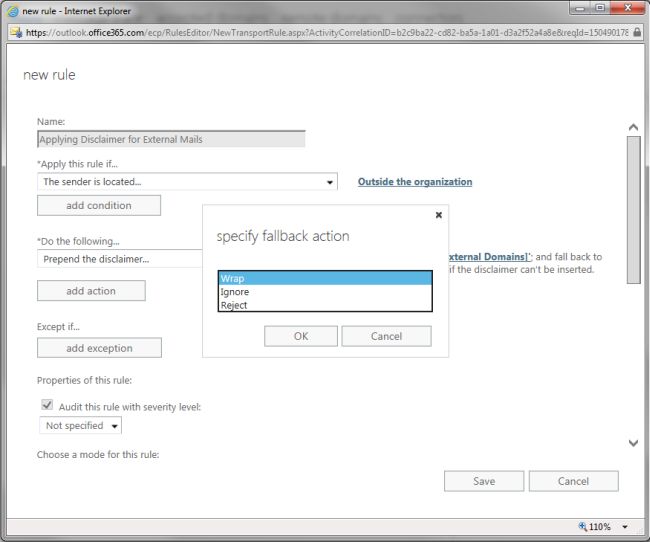Select Wrap in the fallback action list
Image resolution: width=650 pixels, height=542 pixels.
tap(325, 278)
